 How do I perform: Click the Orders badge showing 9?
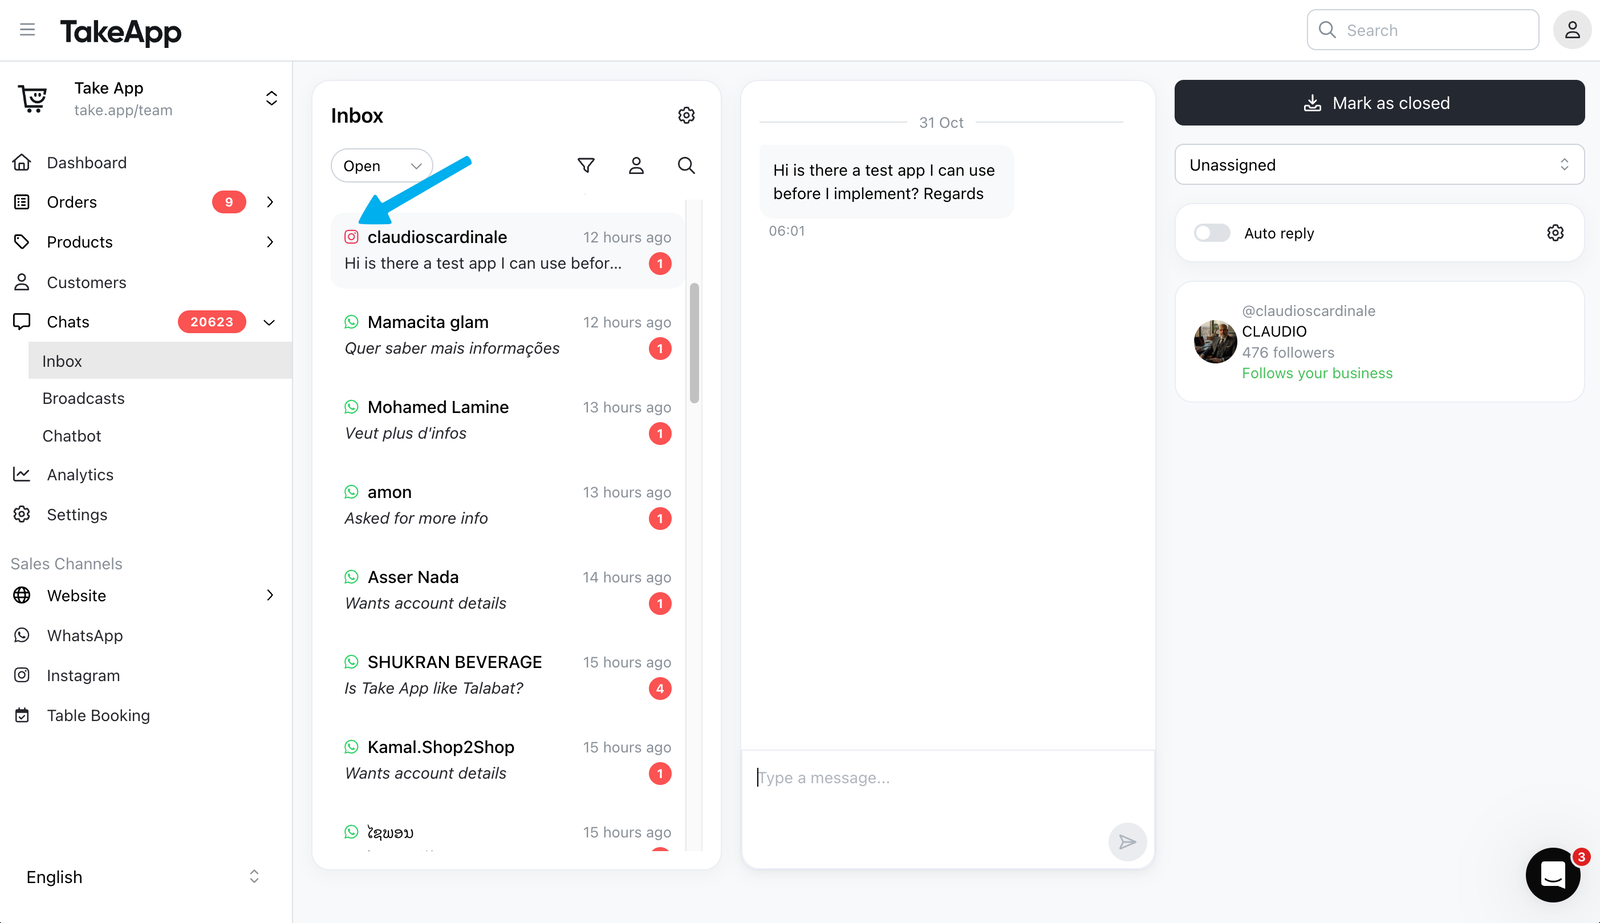229,202
